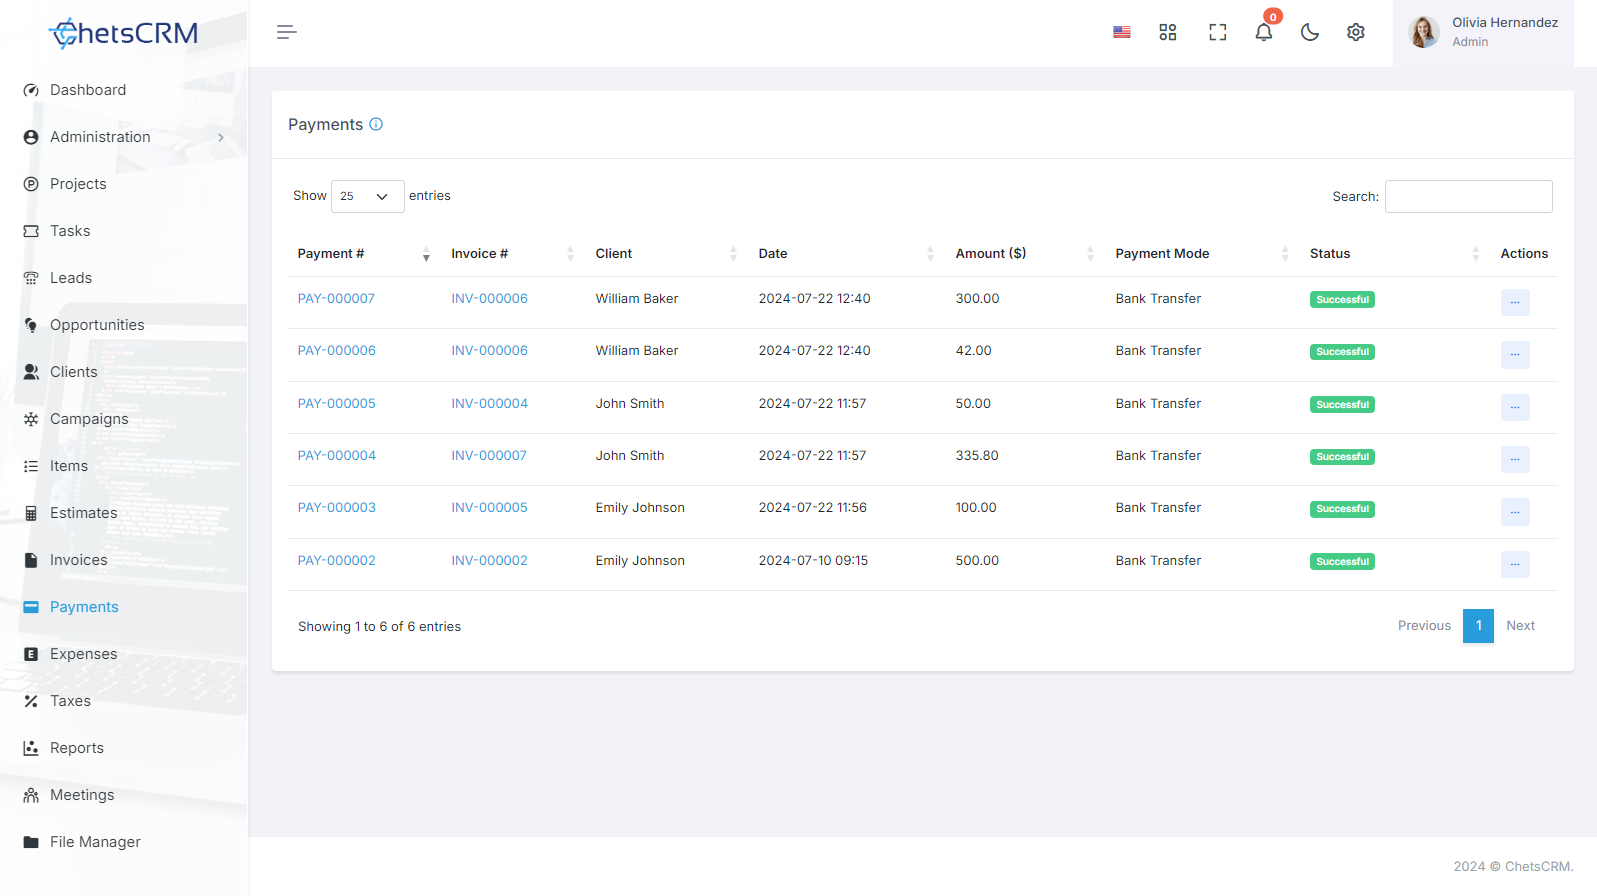Screen dimensions: 1597x896
Task: Click the Items list icon
Action: pyautogui.click(x=31, y=466)
